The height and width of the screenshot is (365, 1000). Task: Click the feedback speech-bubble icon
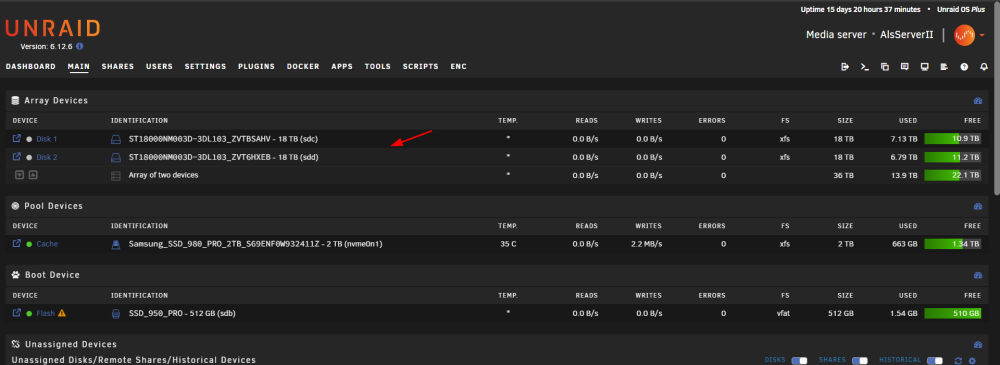tap(904, 66)
